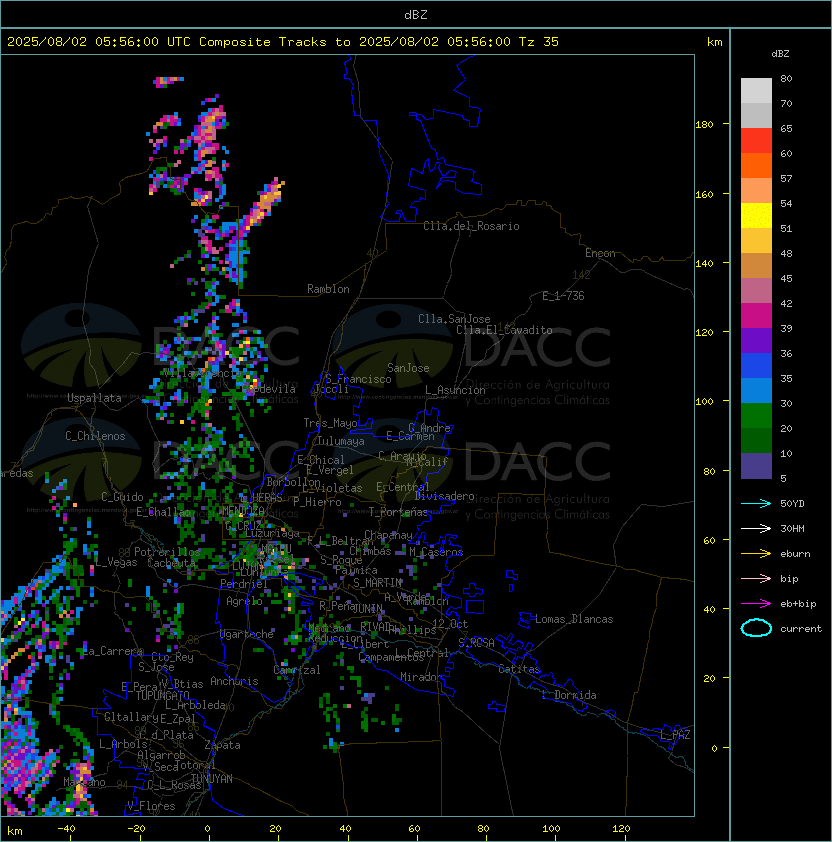Select the green 30–20 dBZ swatch
832x842 pixels.
point(756,415)
